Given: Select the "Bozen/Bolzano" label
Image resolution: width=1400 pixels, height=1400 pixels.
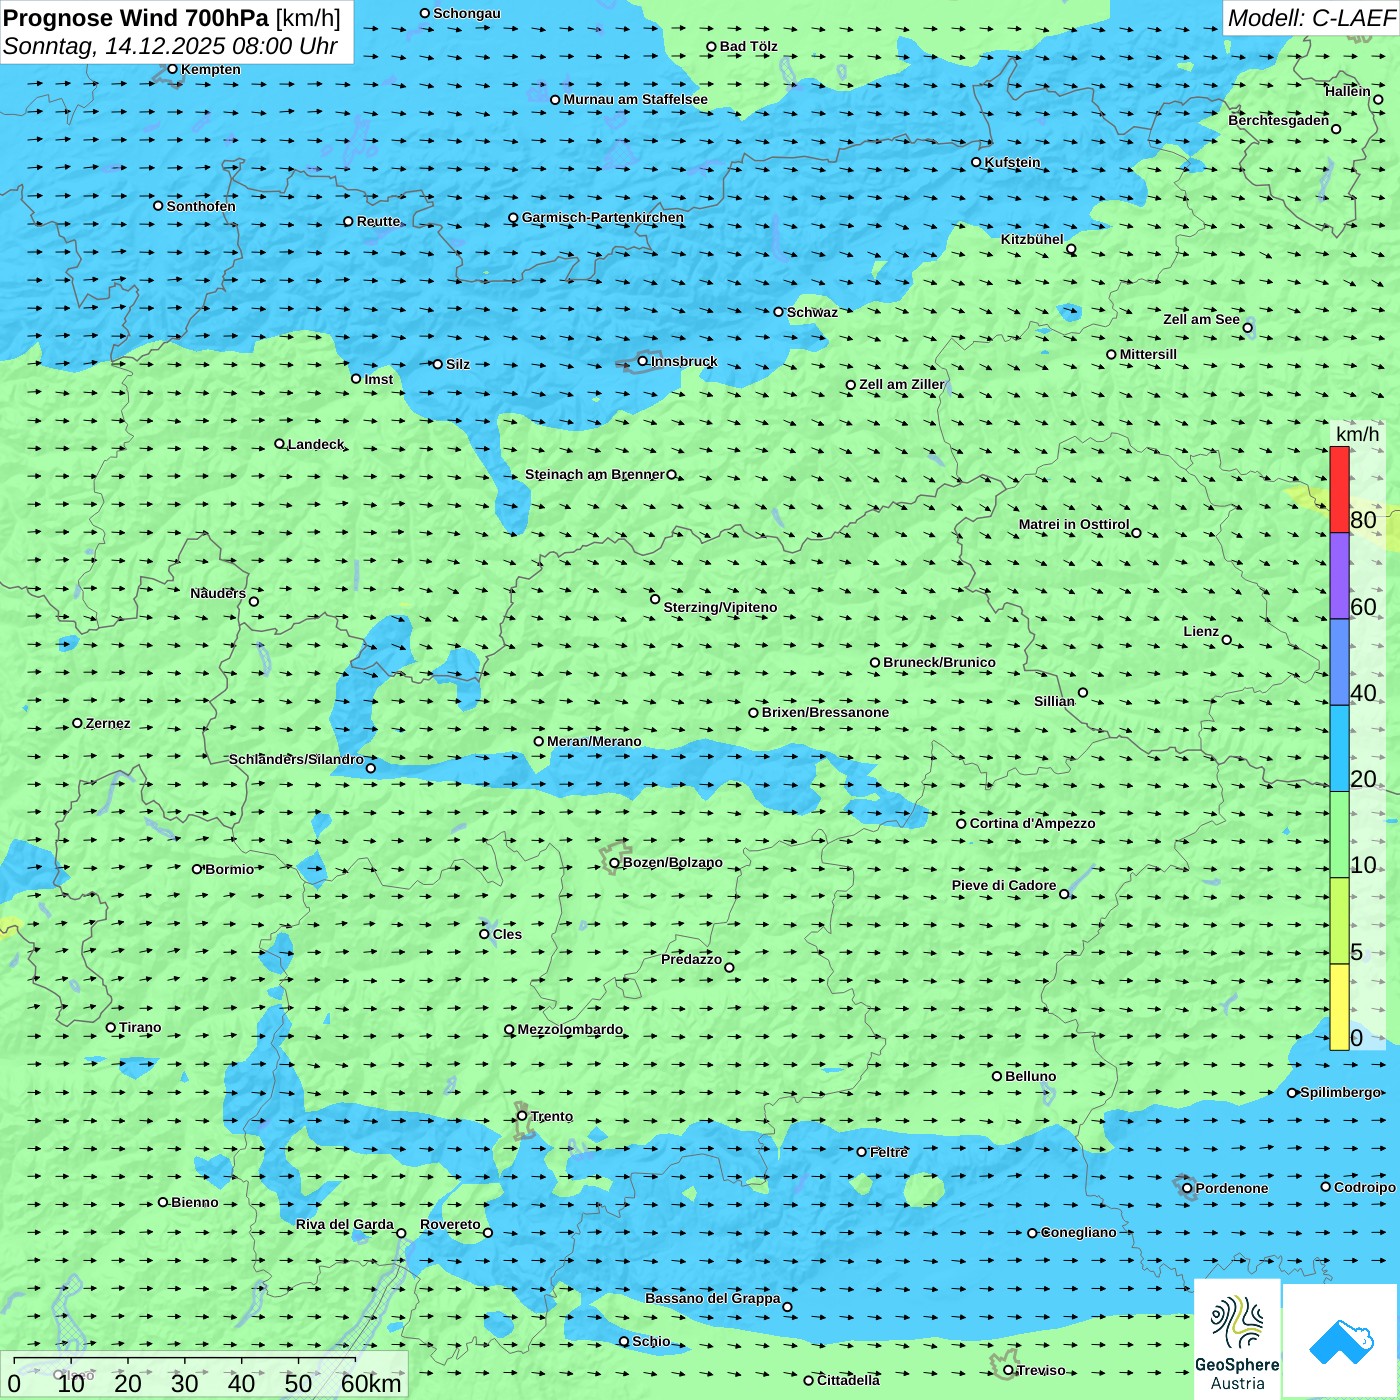Looking at the screenshot, I should pos(673,862).
